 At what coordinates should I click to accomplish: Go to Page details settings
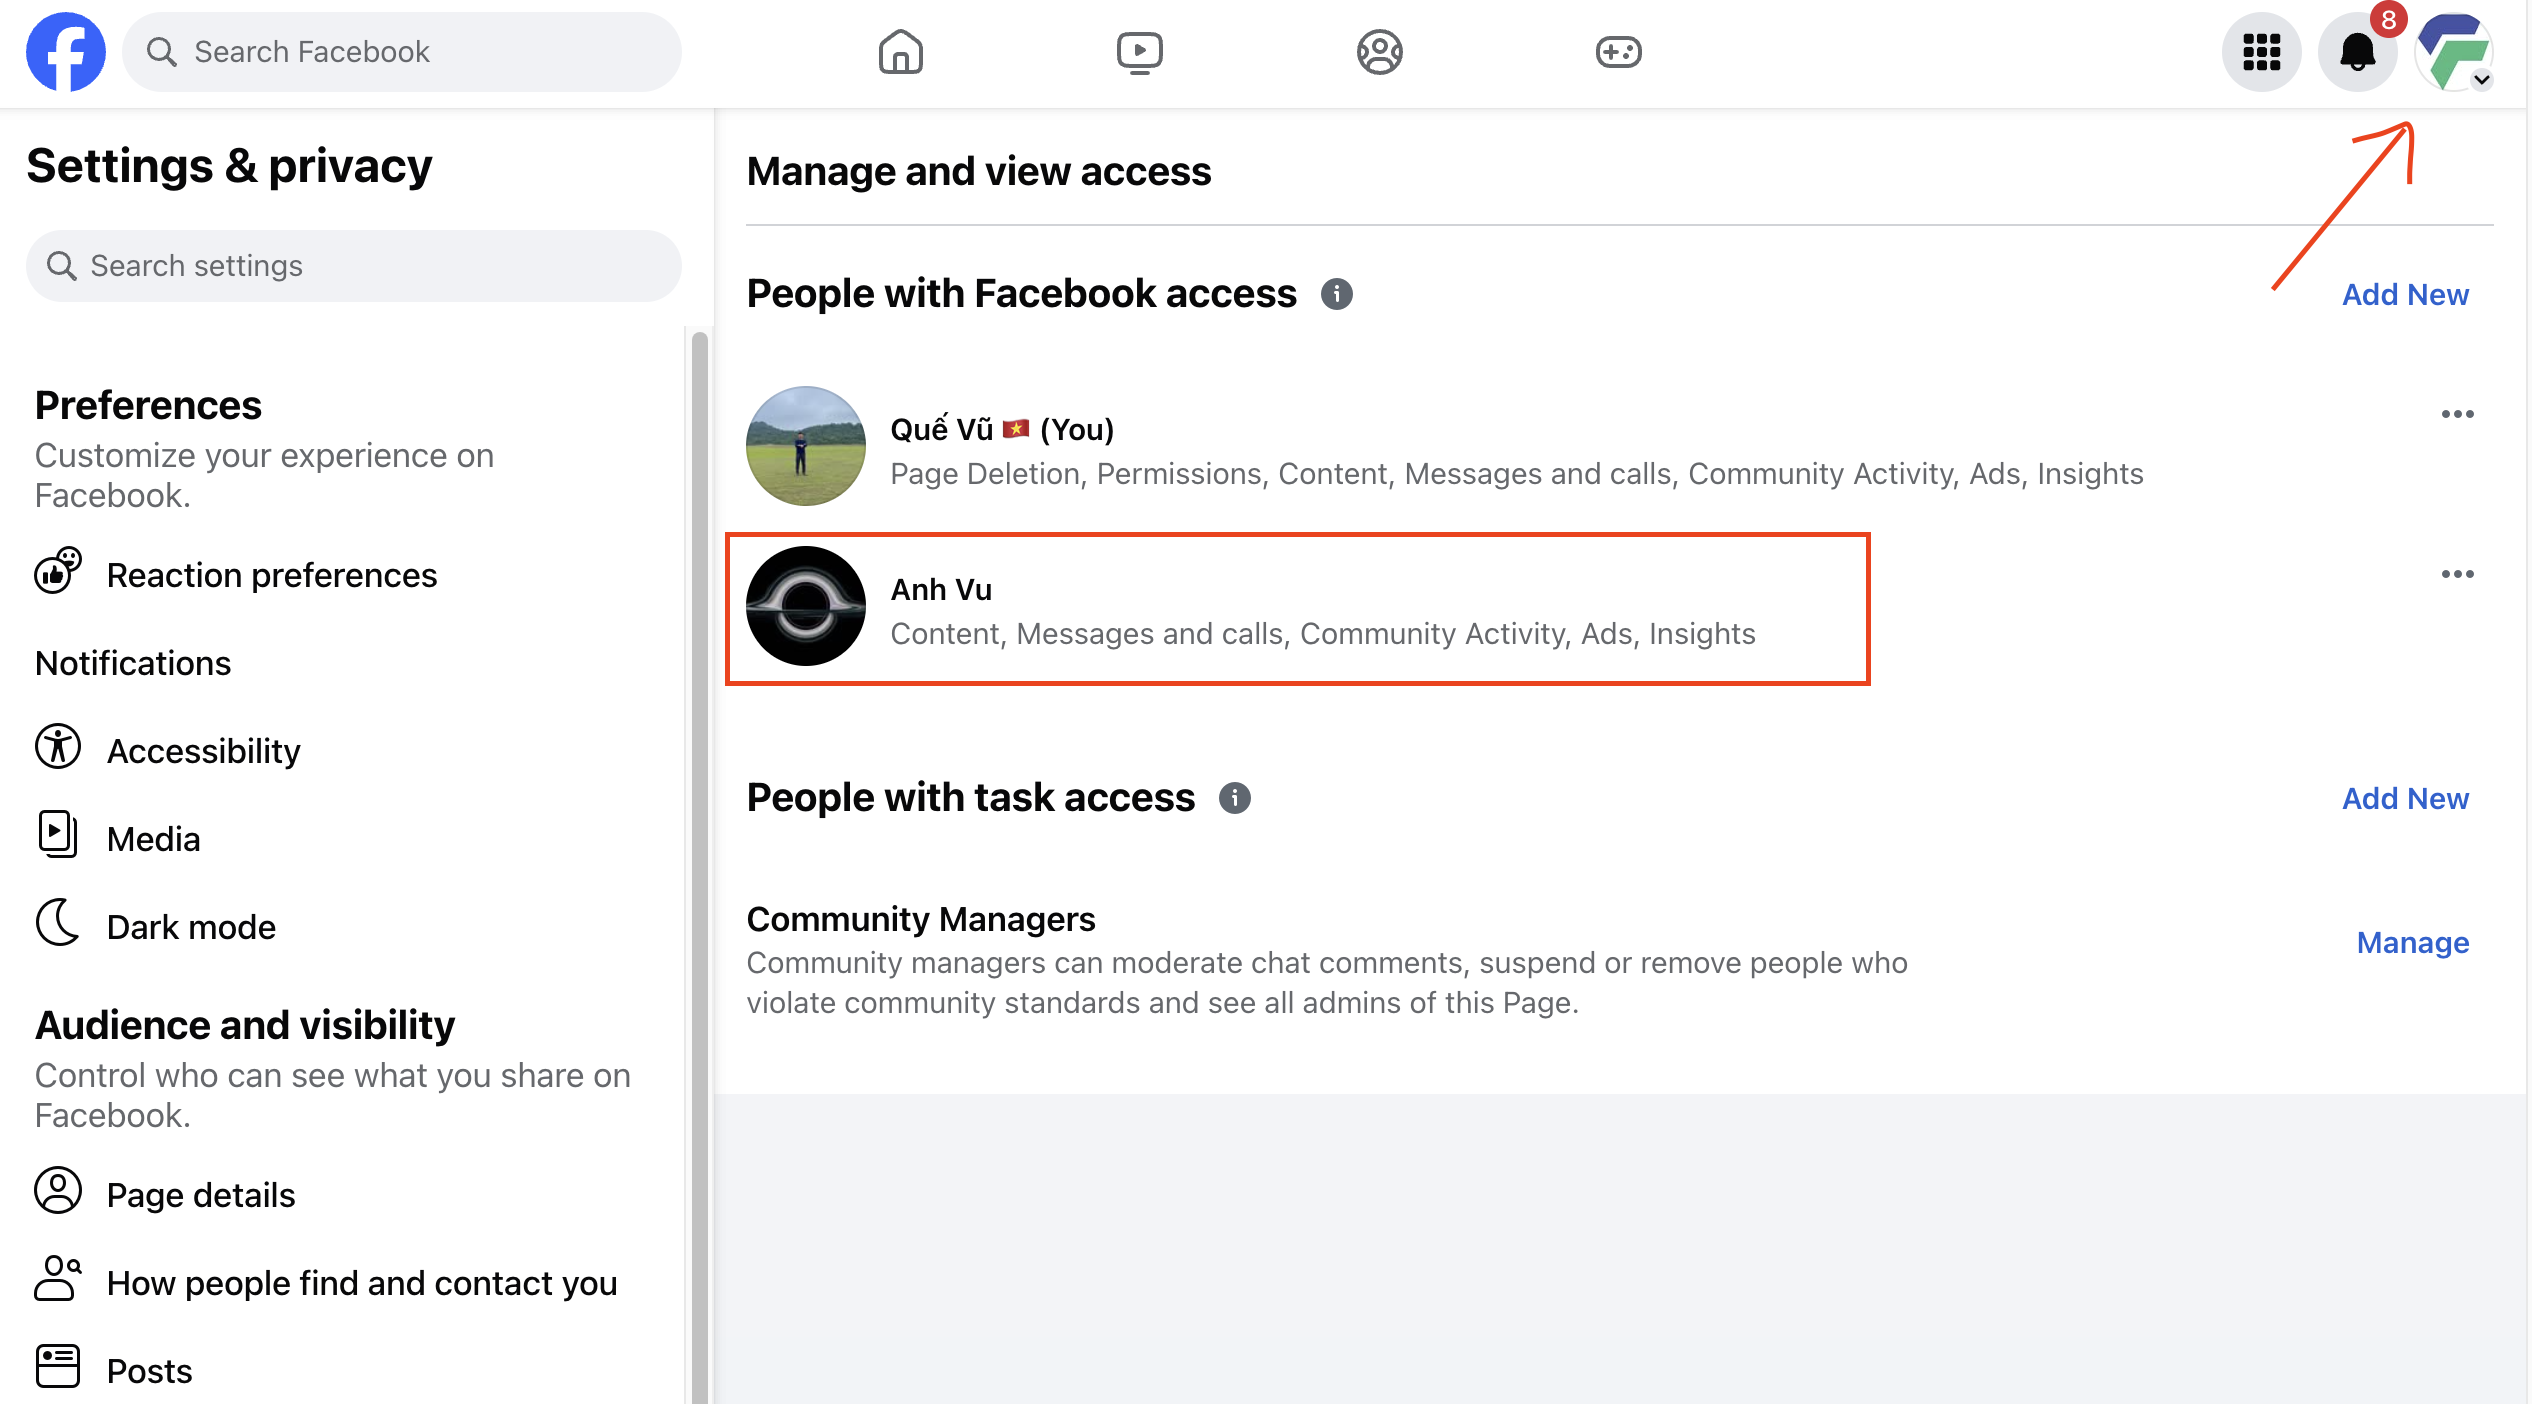pyautogui.click(x=200, y=1195)
